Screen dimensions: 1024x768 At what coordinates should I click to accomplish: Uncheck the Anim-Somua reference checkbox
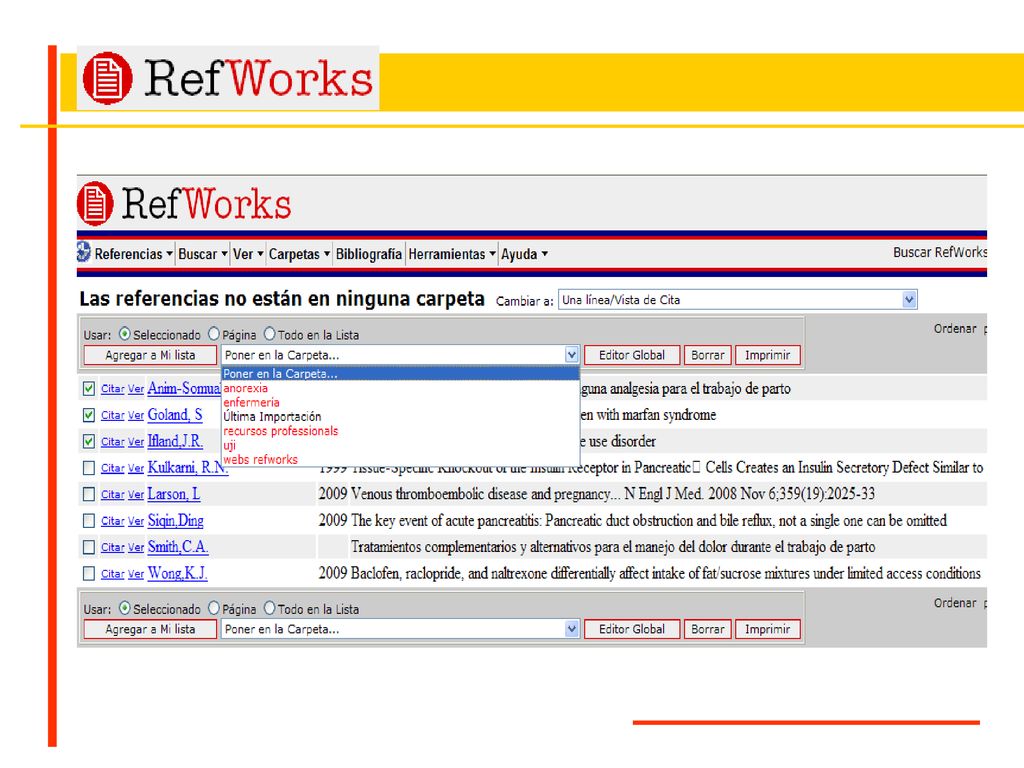pos(89,389)
